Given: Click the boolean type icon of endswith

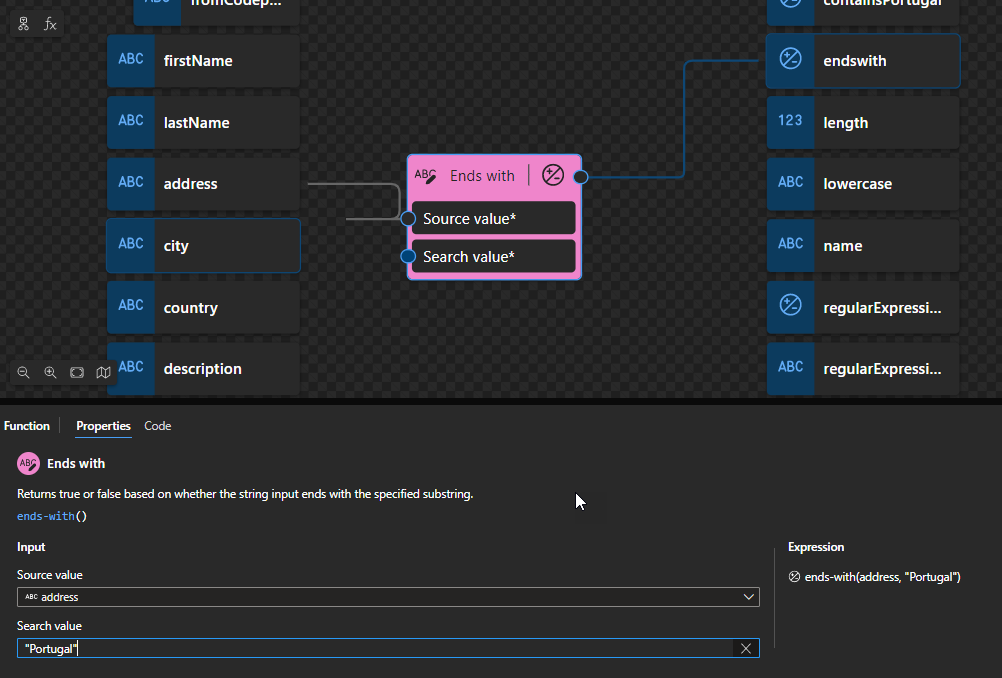Looking at the screenshot, I should pyautogui.click(x=790, y=60).
